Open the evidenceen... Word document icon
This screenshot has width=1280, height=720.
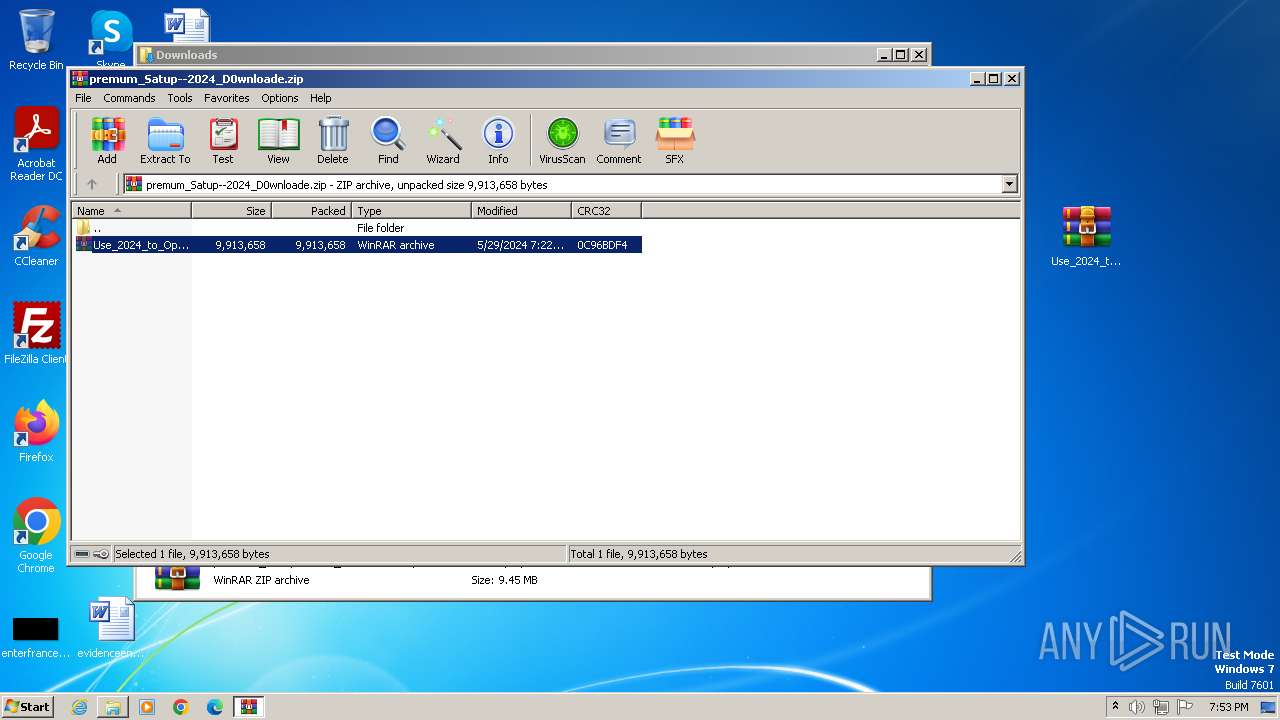(111, 628)
